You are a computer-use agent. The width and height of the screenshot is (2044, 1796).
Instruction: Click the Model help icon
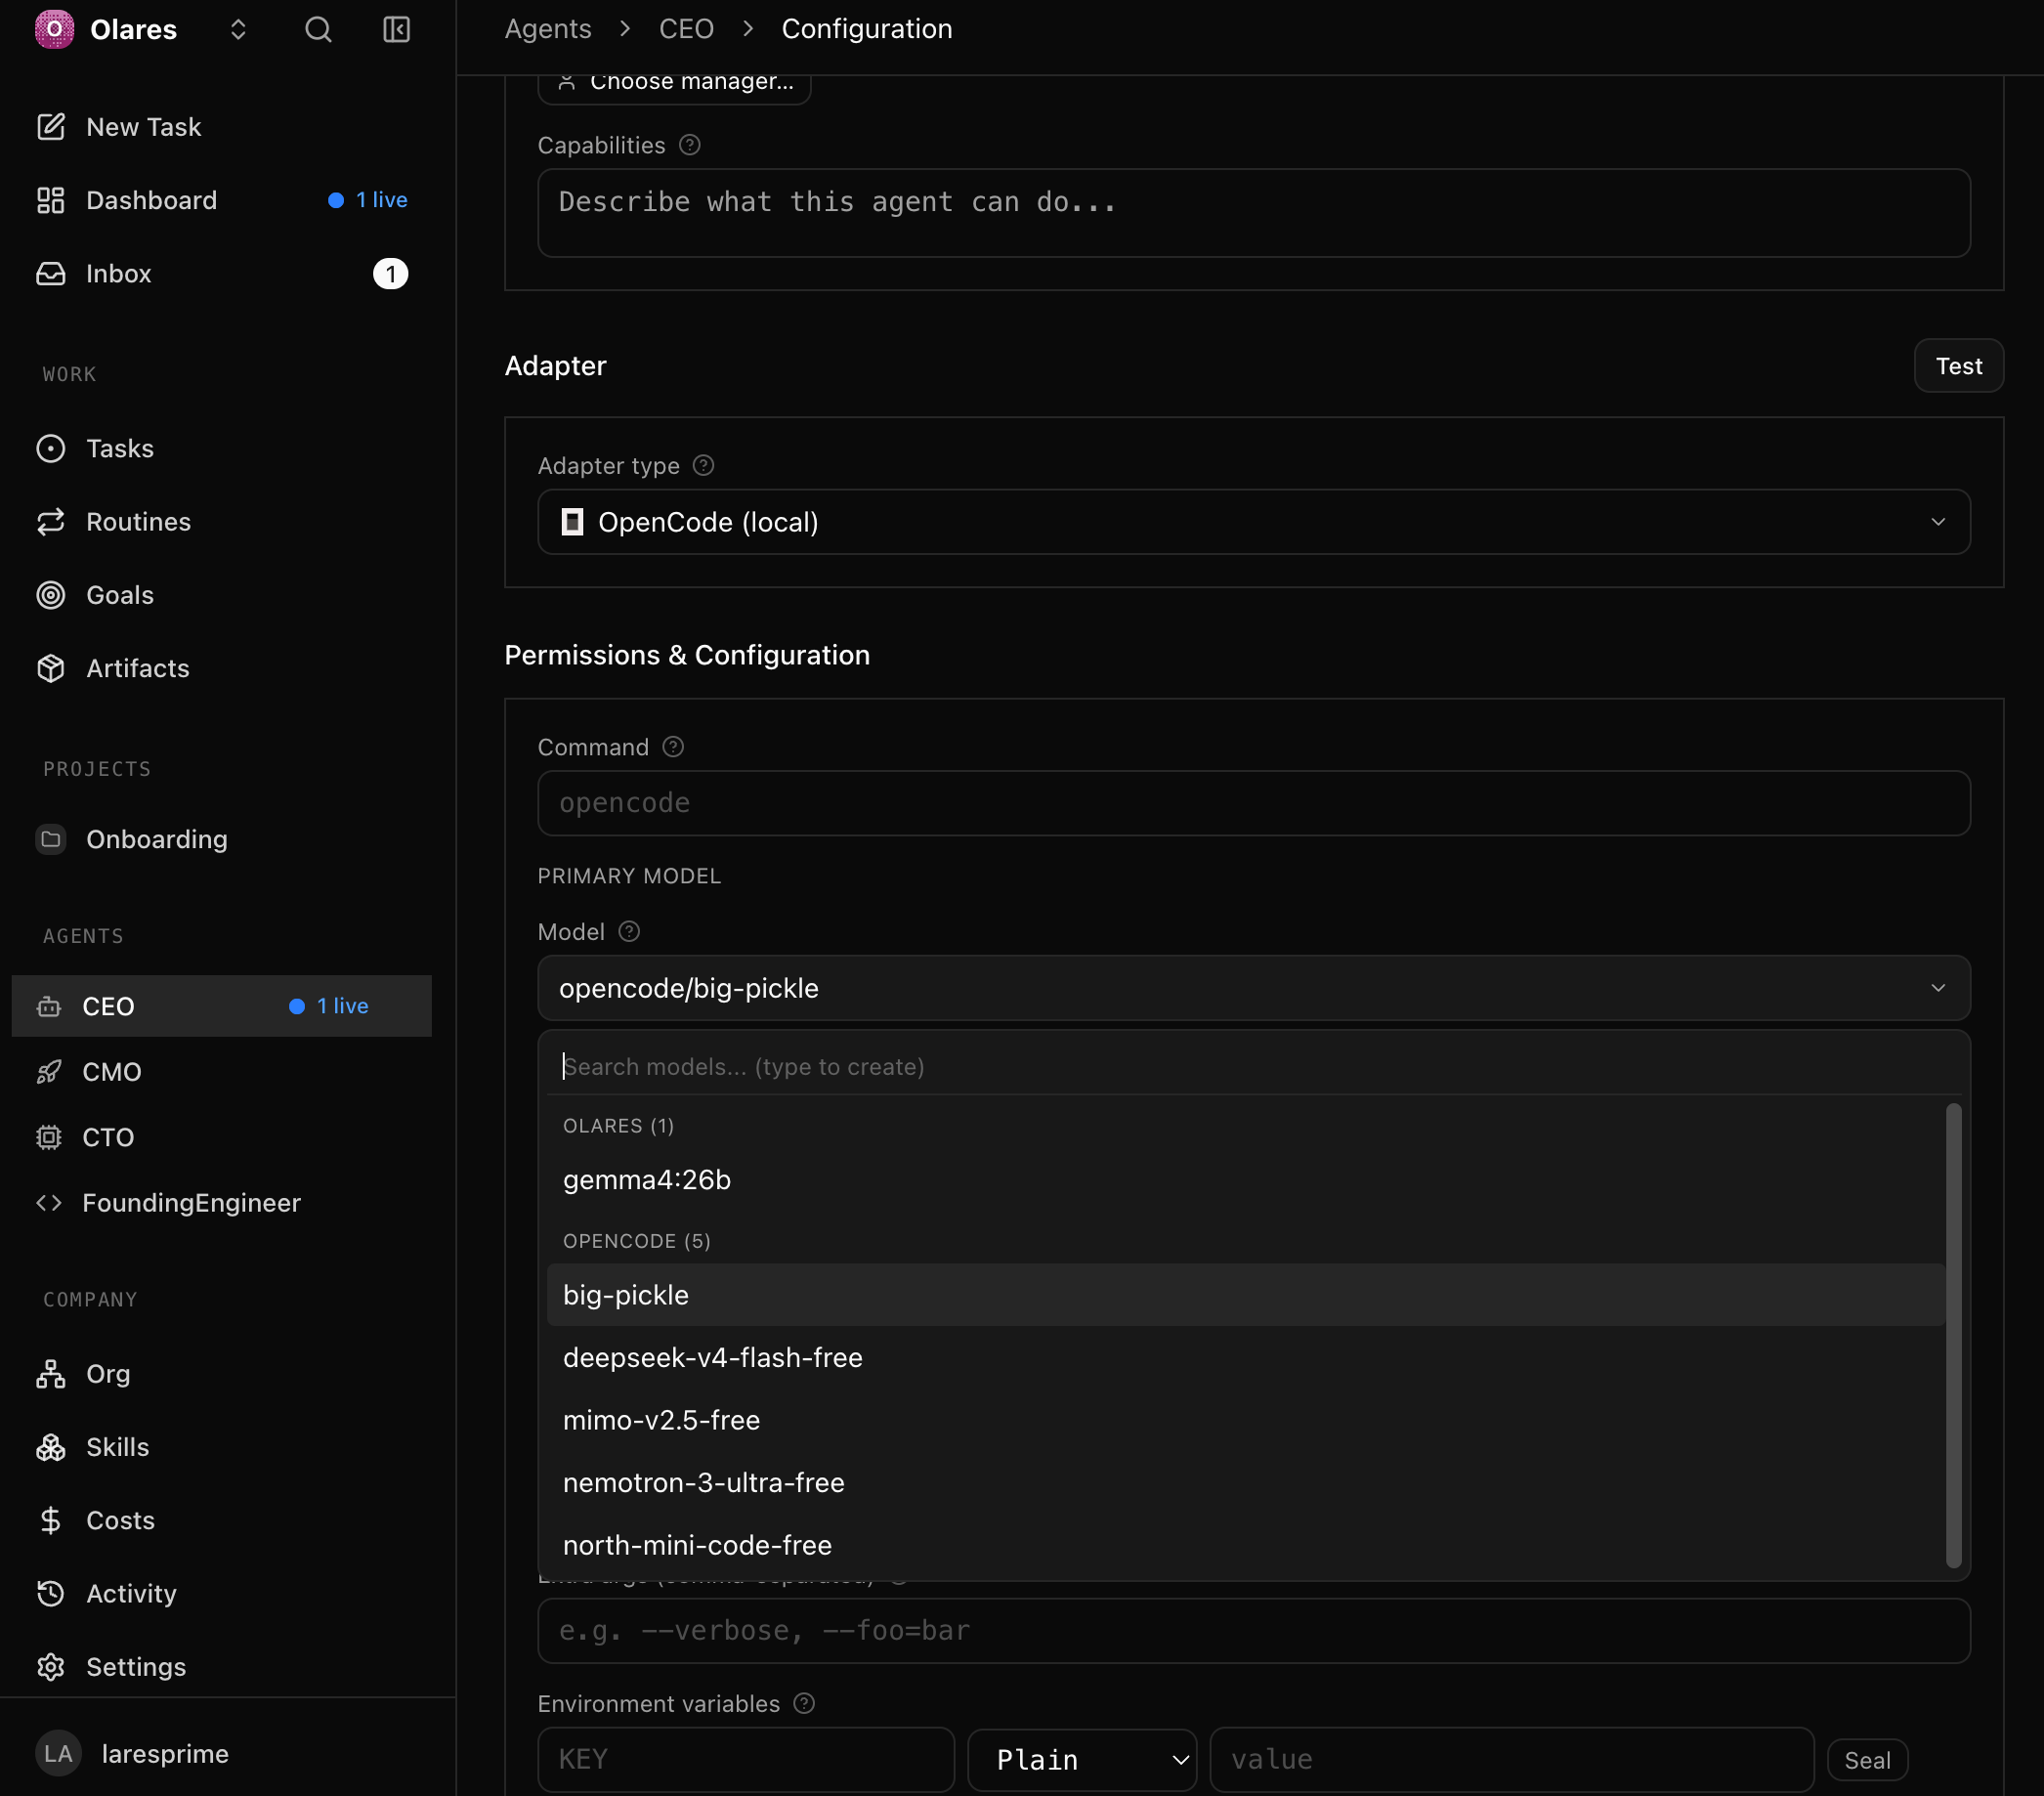tap(629, 932)
